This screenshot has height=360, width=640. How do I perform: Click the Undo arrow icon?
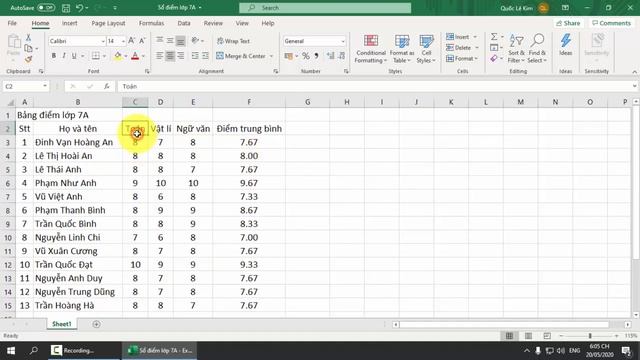click(79, 8)
